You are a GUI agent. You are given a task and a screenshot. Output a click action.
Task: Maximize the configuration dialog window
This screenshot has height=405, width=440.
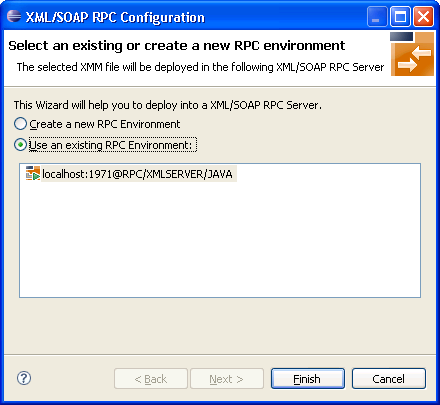coord(400,16)
